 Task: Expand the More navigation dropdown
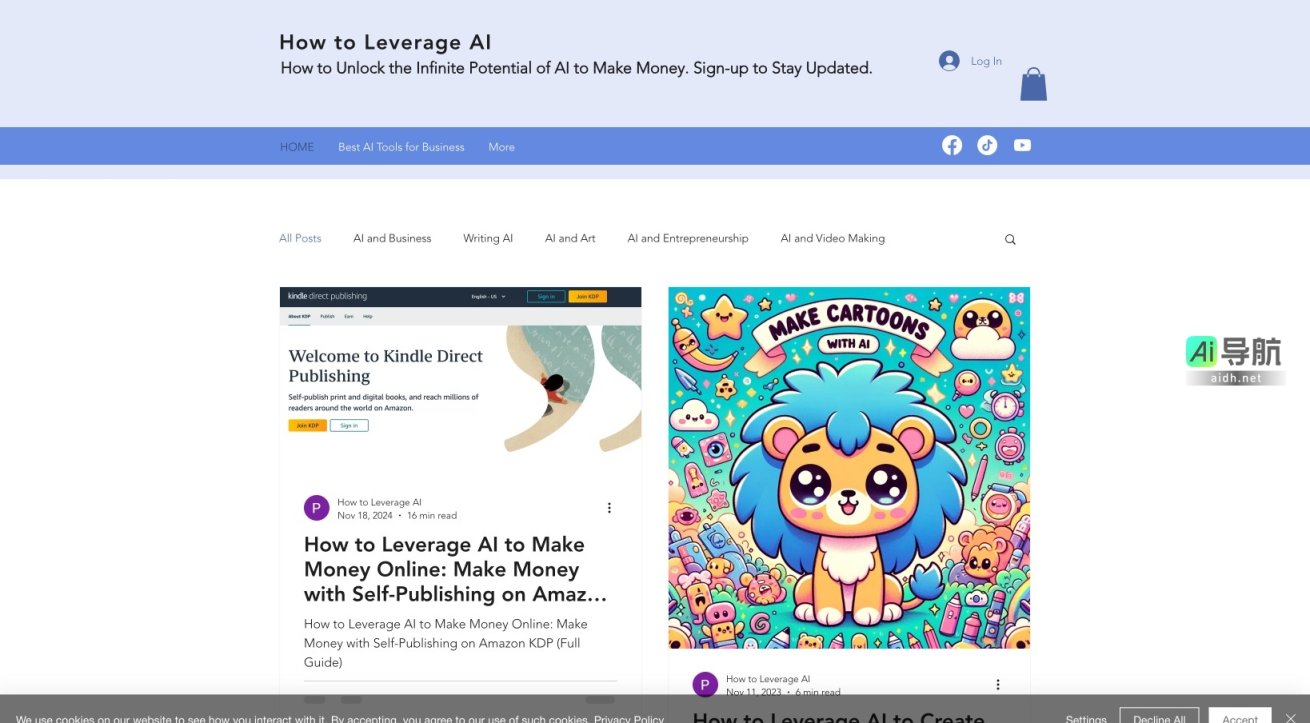coord(501,146)
